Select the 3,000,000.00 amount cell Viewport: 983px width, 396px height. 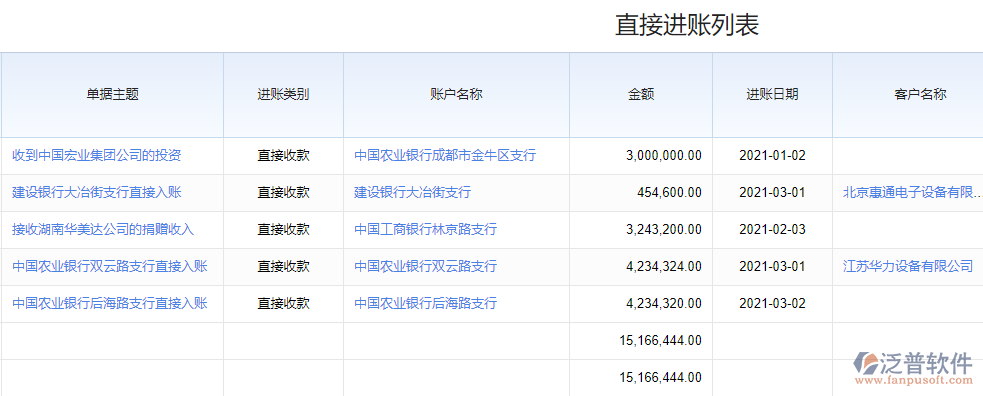641,155
